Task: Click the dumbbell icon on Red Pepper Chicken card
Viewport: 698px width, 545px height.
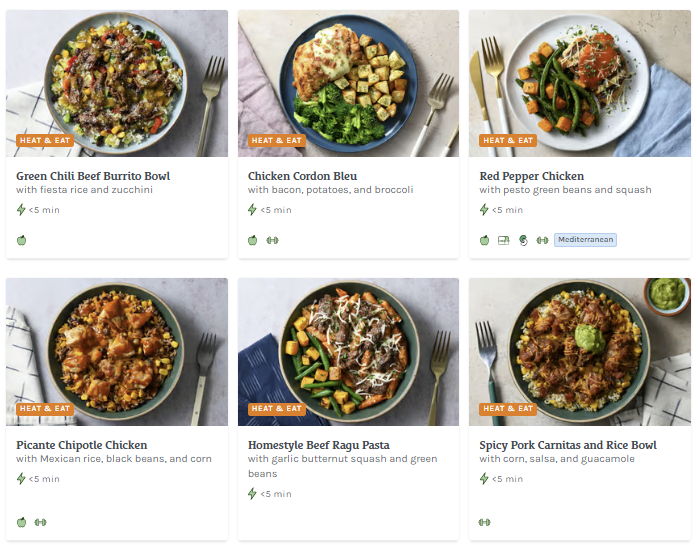Action: tap(542, 240)
